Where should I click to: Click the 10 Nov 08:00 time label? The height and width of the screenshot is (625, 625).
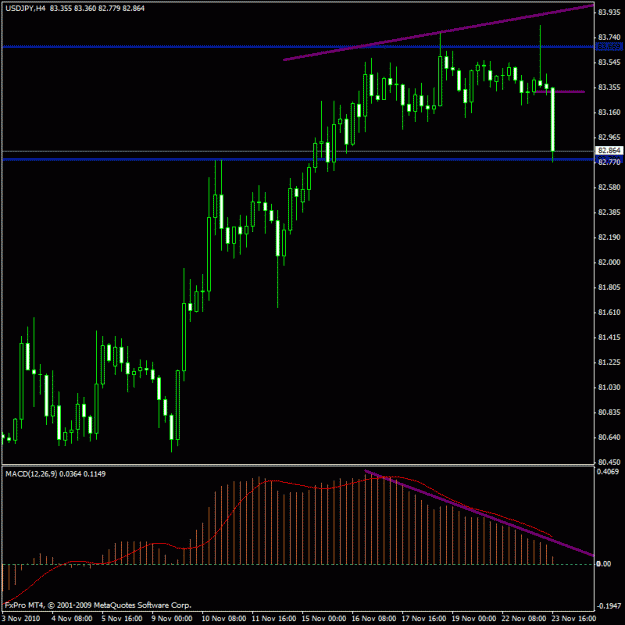[x=224, y=619]
